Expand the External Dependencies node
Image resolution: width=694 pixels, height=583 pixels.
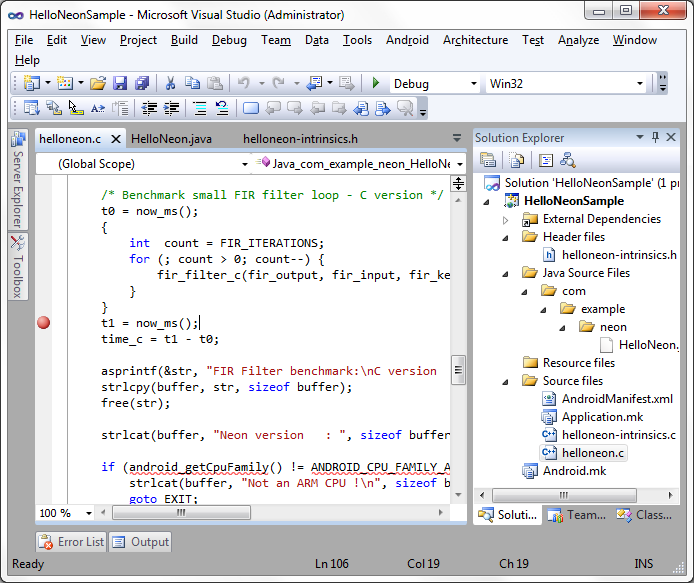pyautogui.click(x=506, y=219)
